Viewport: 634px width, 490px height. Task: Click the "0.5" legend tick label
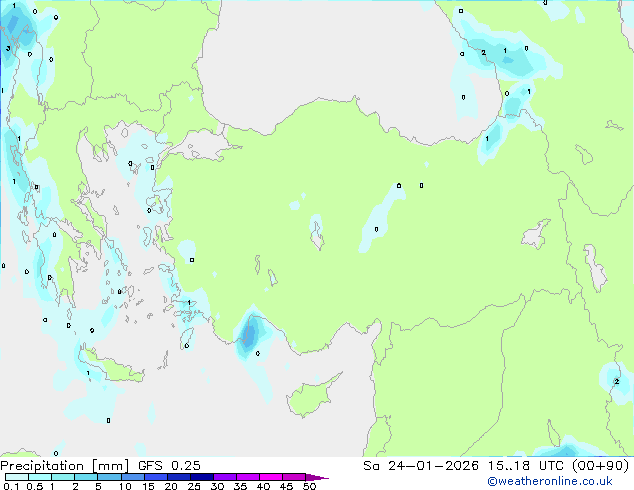point(35,486)
